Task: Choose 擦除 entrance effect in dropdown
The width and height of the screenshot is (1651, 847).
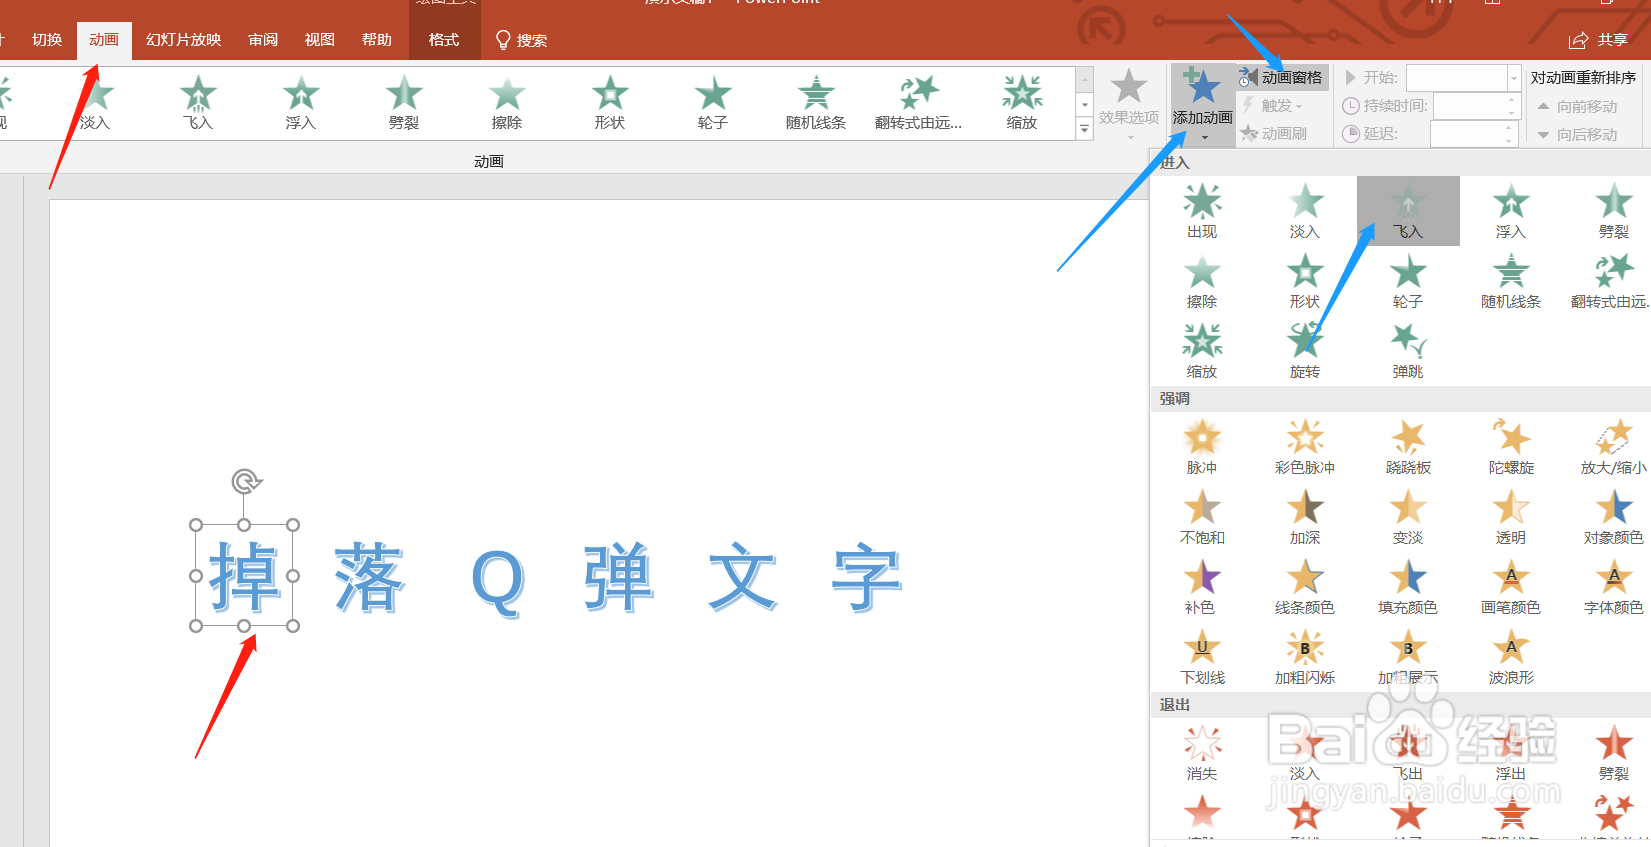Action: click(x=1202, y=281)
